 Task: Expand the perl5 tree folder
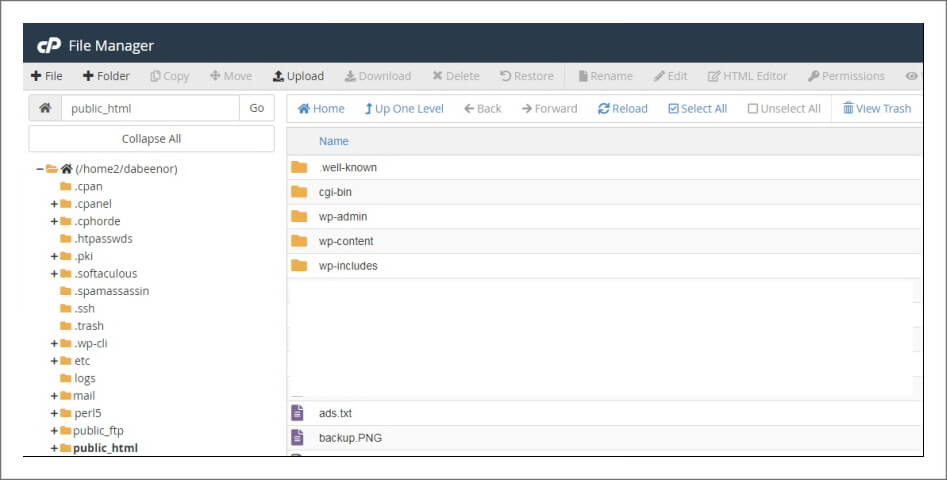(54, 414)
